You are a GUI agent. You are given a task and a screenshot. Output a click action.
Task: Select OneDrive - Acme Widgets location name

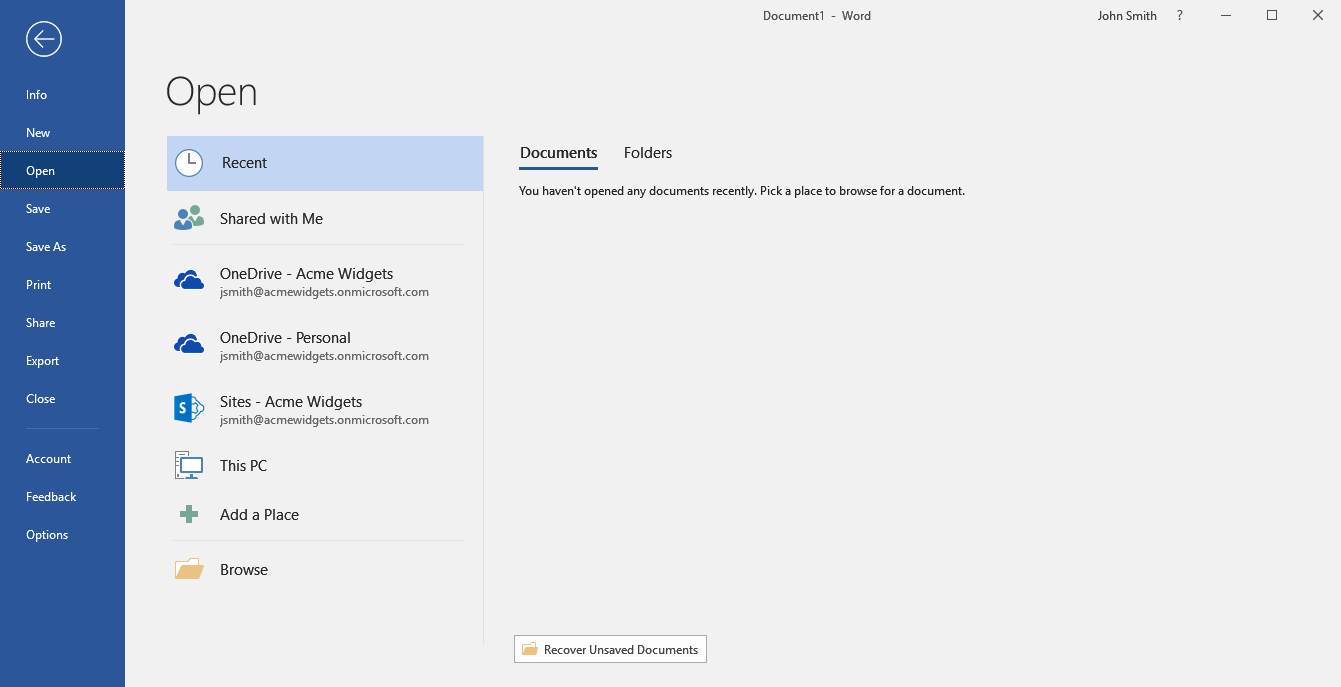point(307,274)
